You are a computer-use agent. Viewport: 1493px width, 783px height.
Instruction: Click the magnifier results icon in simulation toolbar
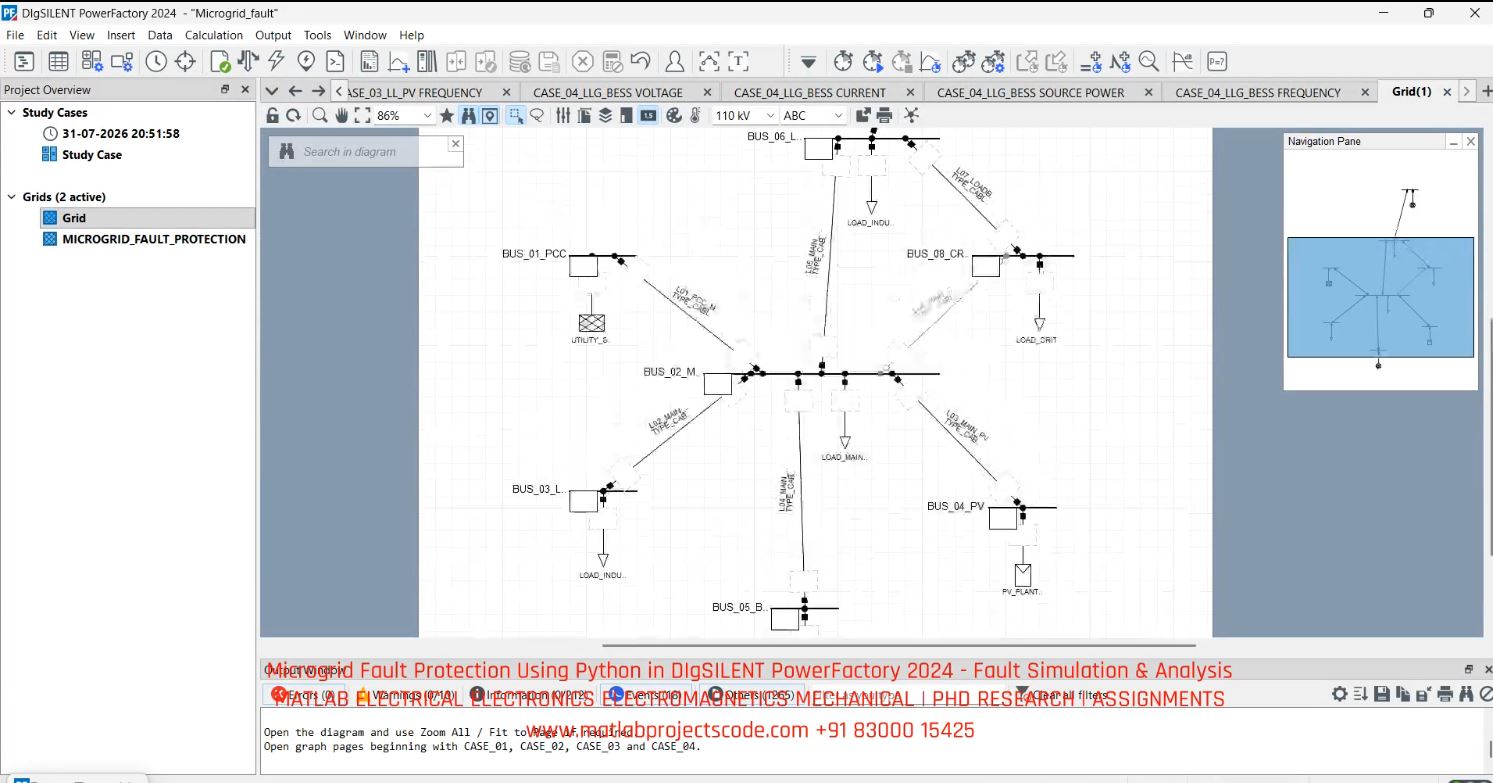coord(1148,61)
